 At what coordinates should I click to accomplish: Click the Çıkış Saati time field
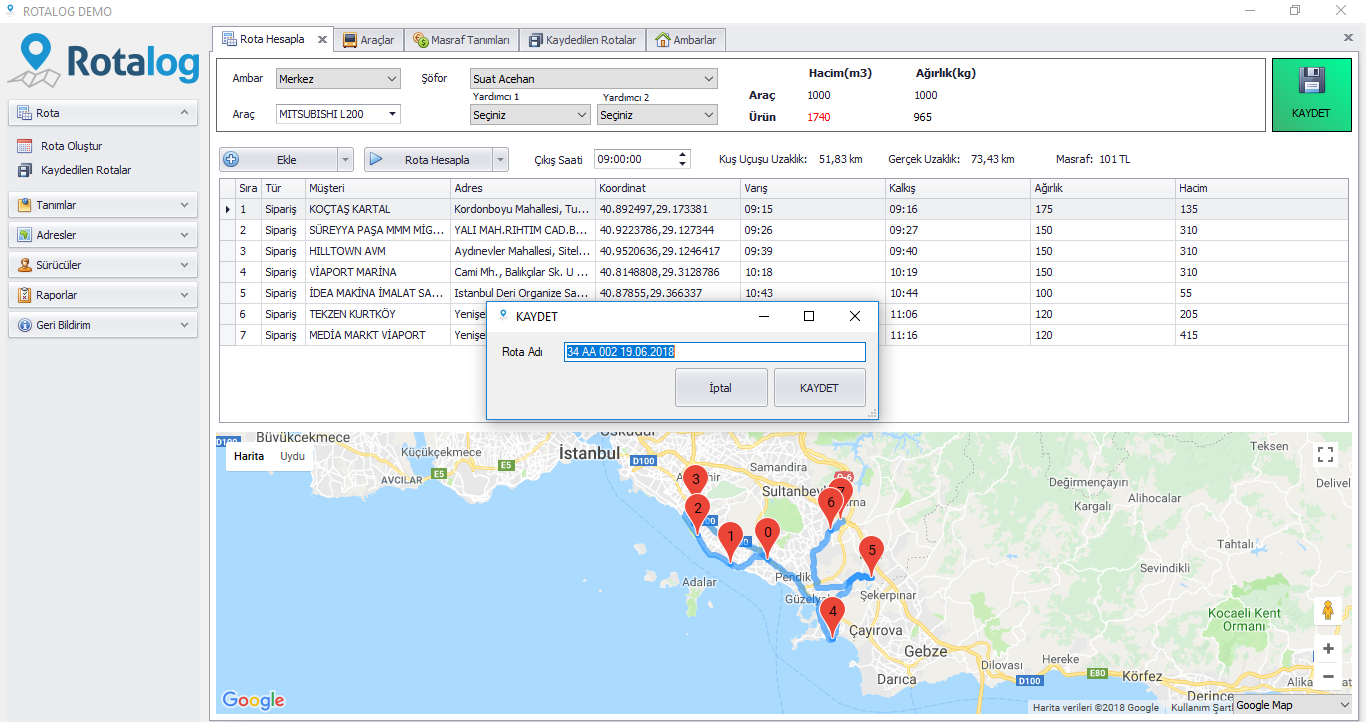tap(635, 159)
